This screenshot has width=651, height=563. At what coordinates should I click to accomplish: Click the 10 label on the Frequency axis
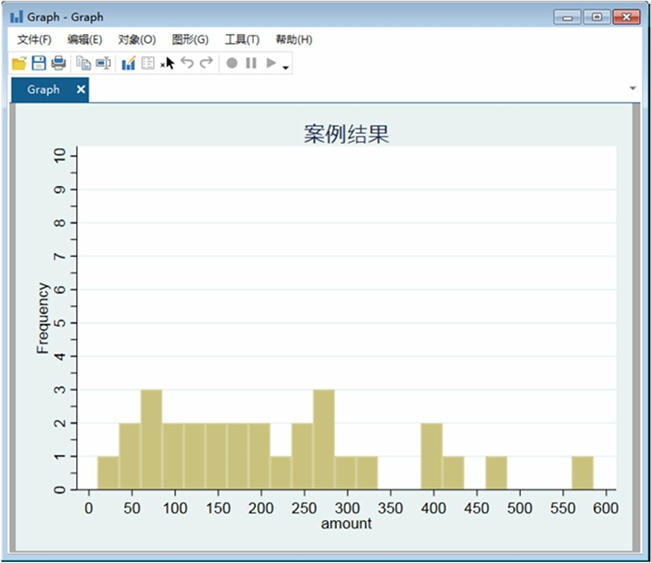pos(60,156)
